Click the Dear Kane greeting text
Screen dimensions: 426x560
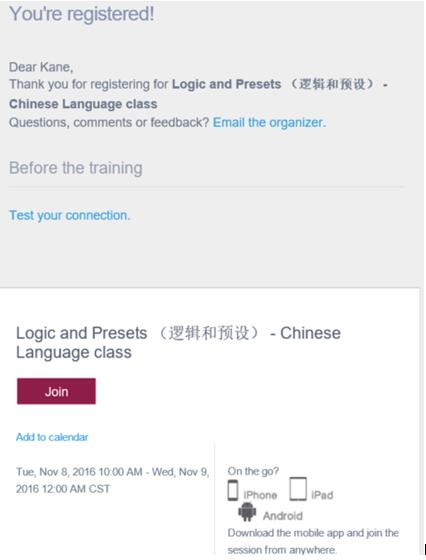click(41, 67)
